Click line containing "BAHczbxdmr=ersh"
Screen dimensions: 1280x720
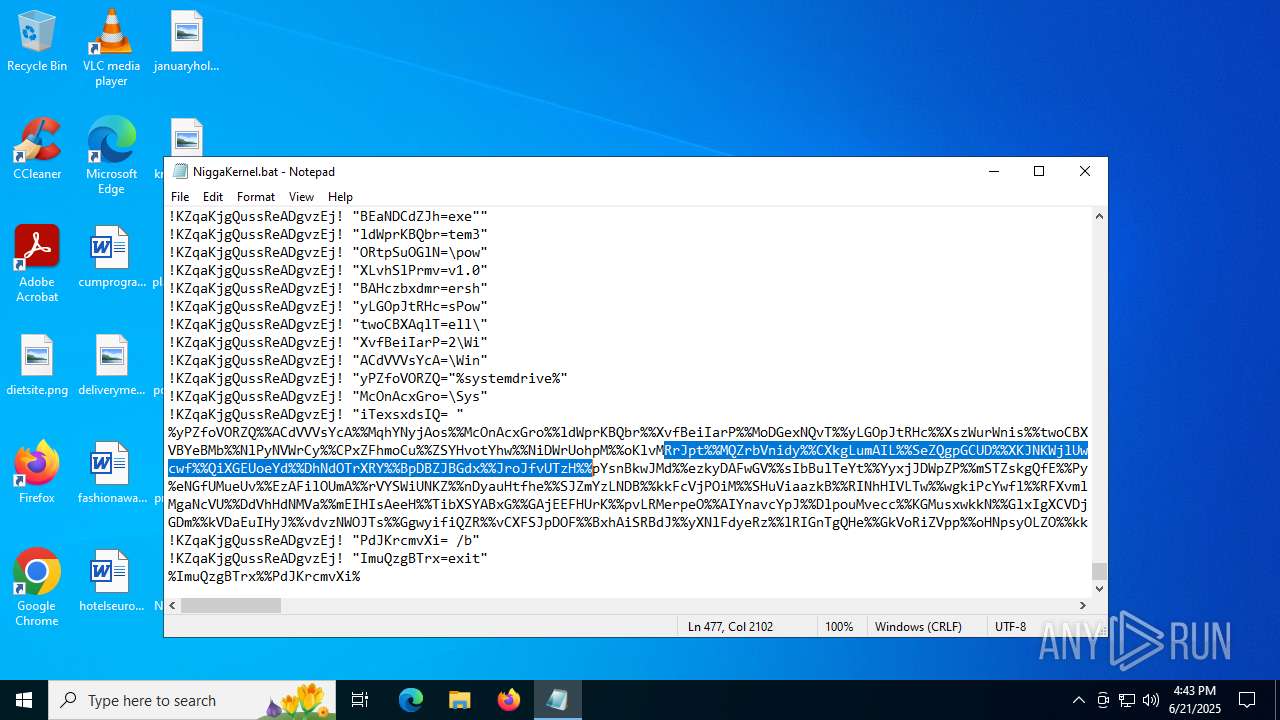(x=328, y=288)
